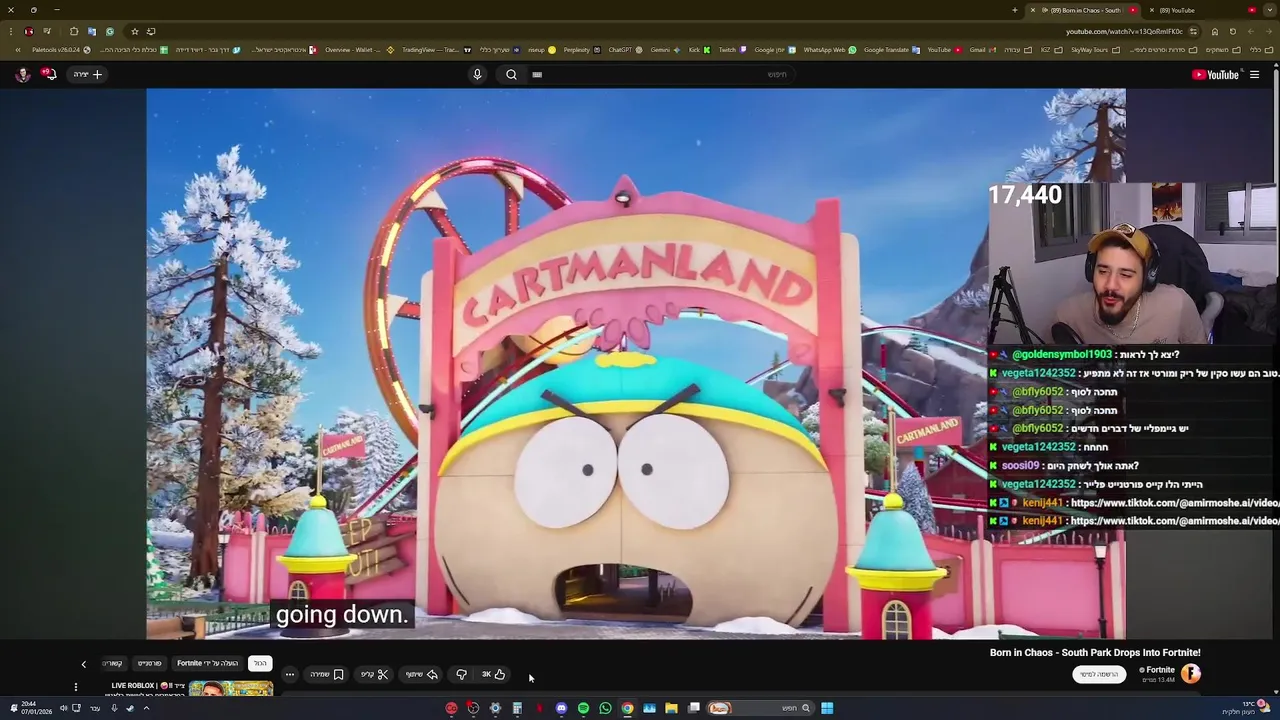Open the Windows Start menu

pos(827,708)
